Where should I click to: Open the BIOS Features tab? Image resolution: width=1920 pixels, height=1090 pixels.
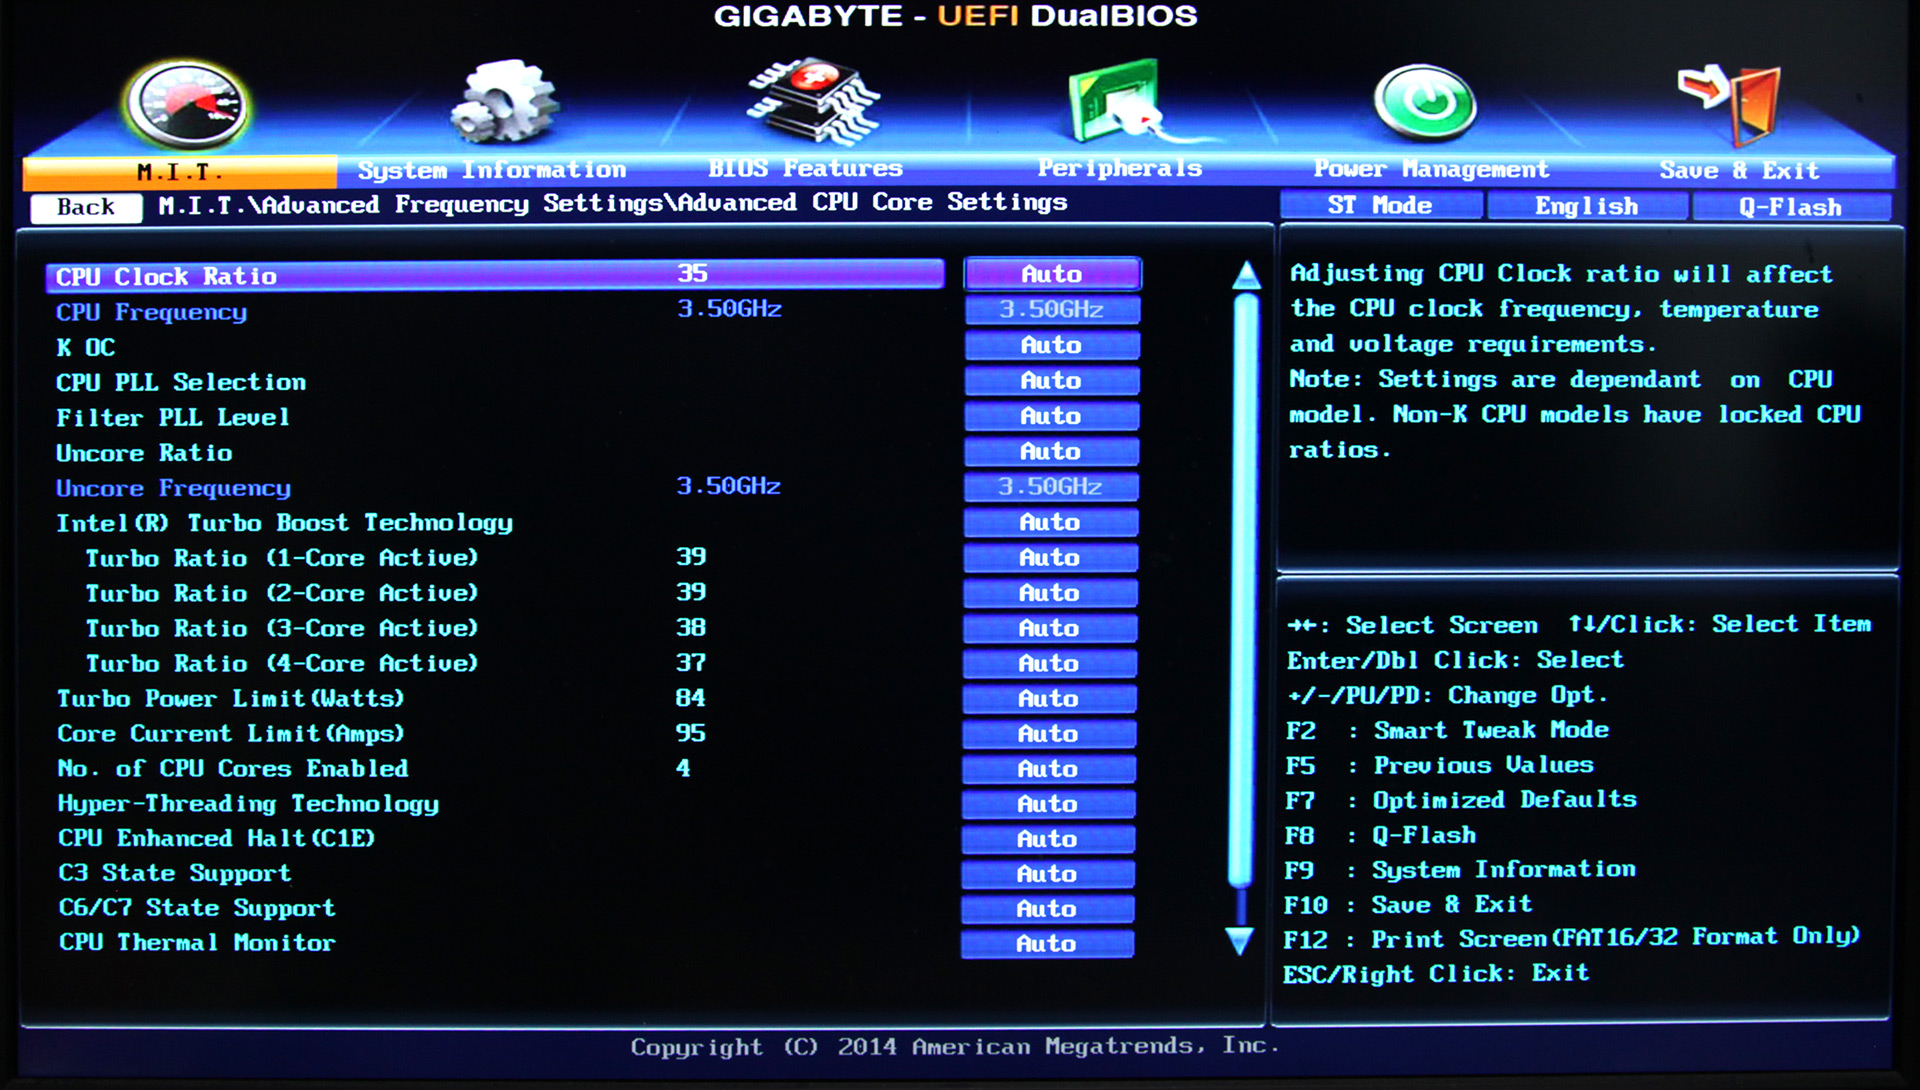[x=805, y=168]
